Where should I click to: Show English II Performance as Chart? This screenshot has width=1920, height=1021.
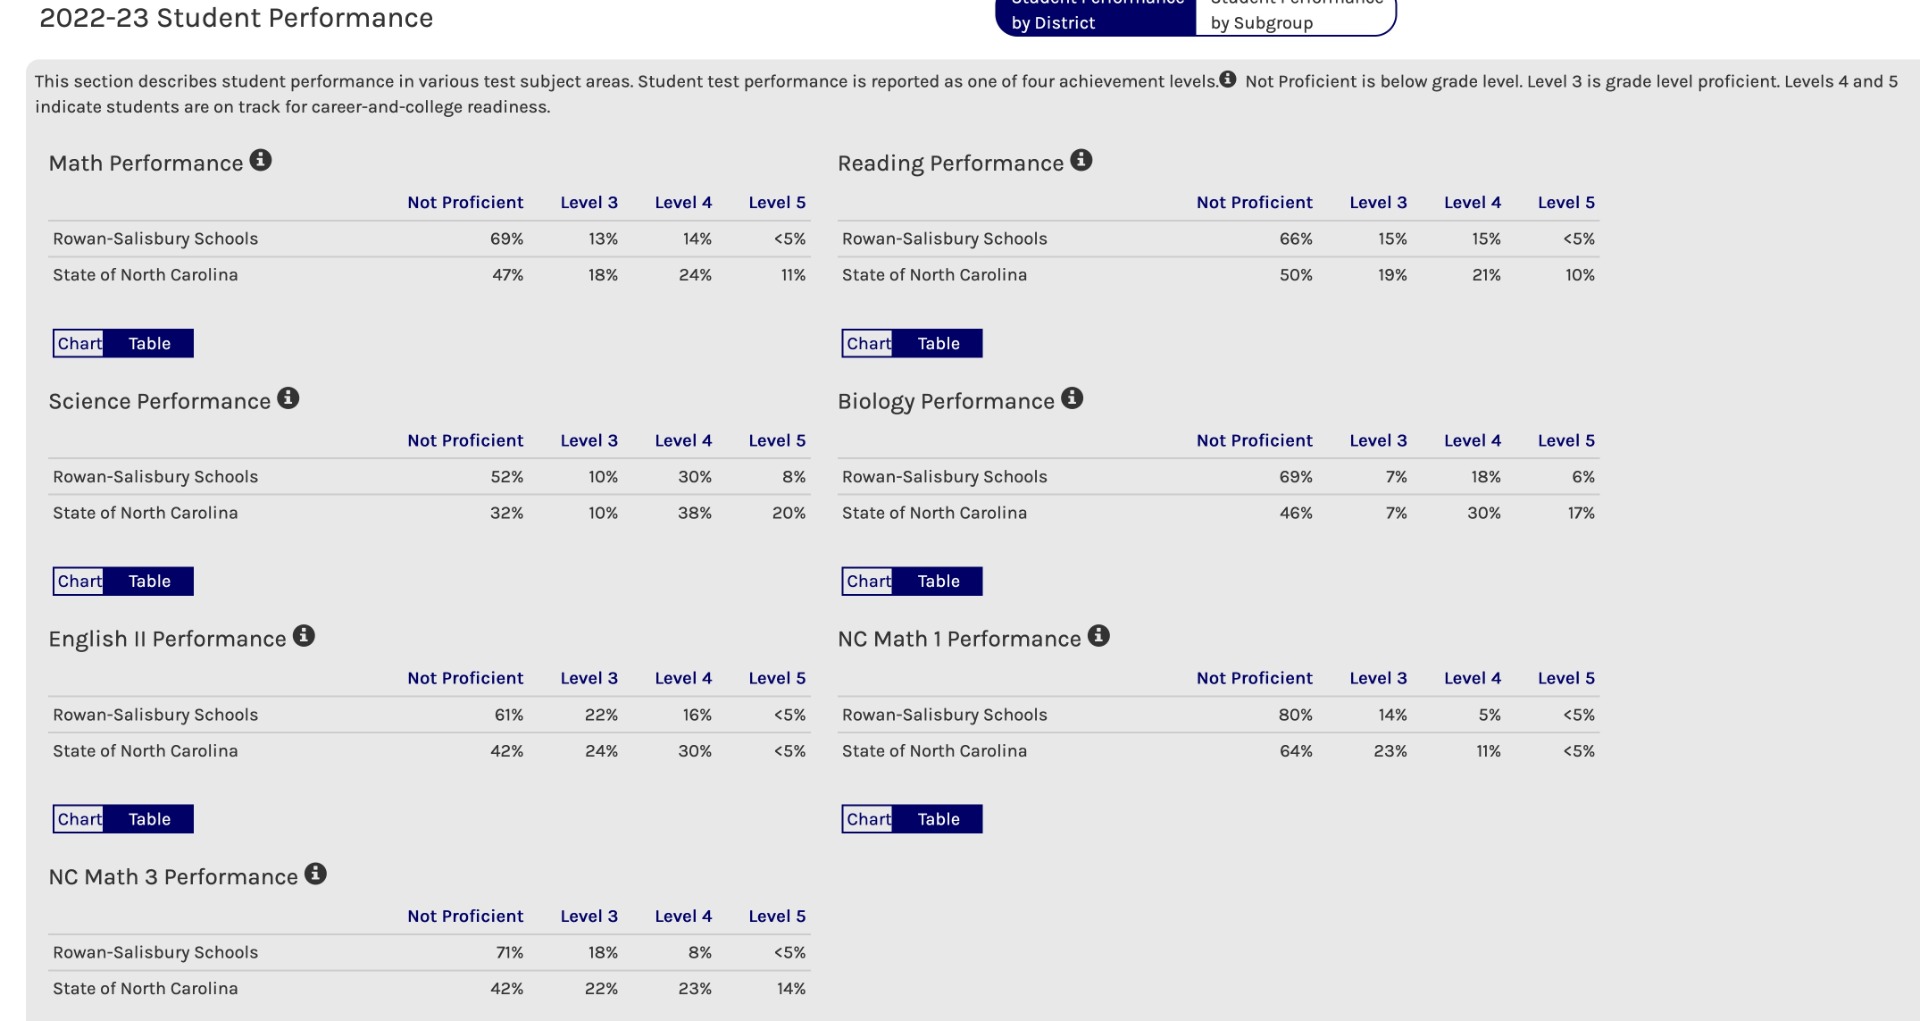click(79, 819)
